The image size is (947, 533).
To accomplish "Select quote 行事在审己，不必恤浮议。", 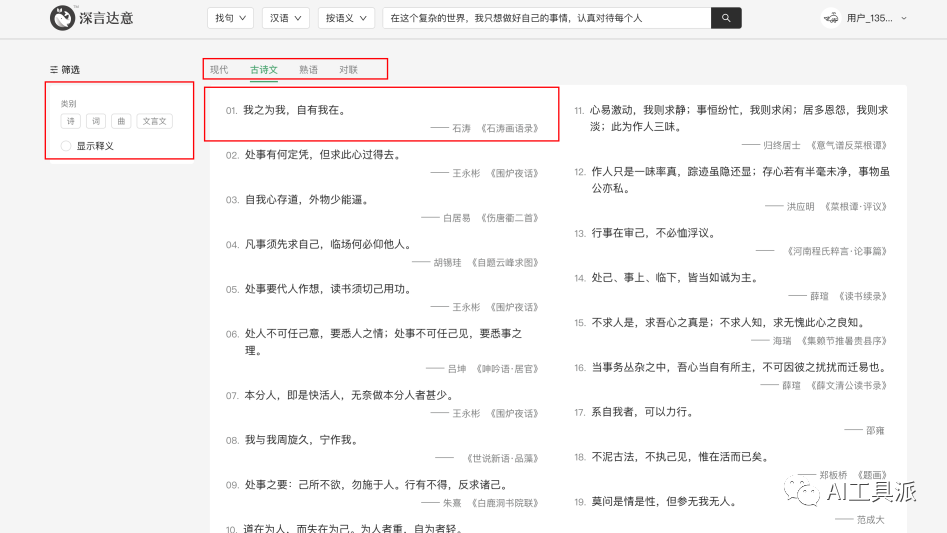I will coord(653,233).
